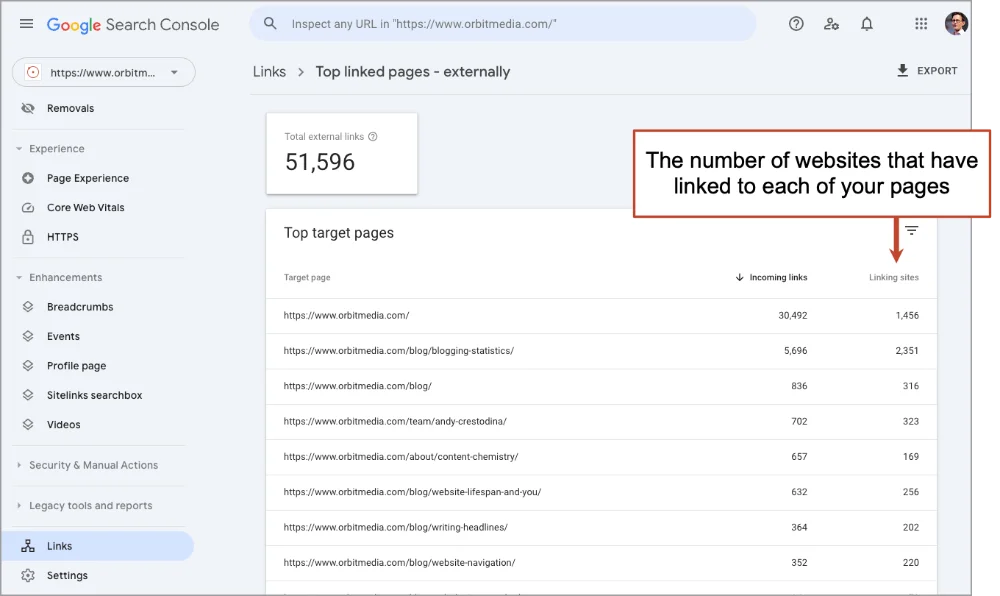Open the Events enhancement report

pyautogui.click(x=63, y=337)
